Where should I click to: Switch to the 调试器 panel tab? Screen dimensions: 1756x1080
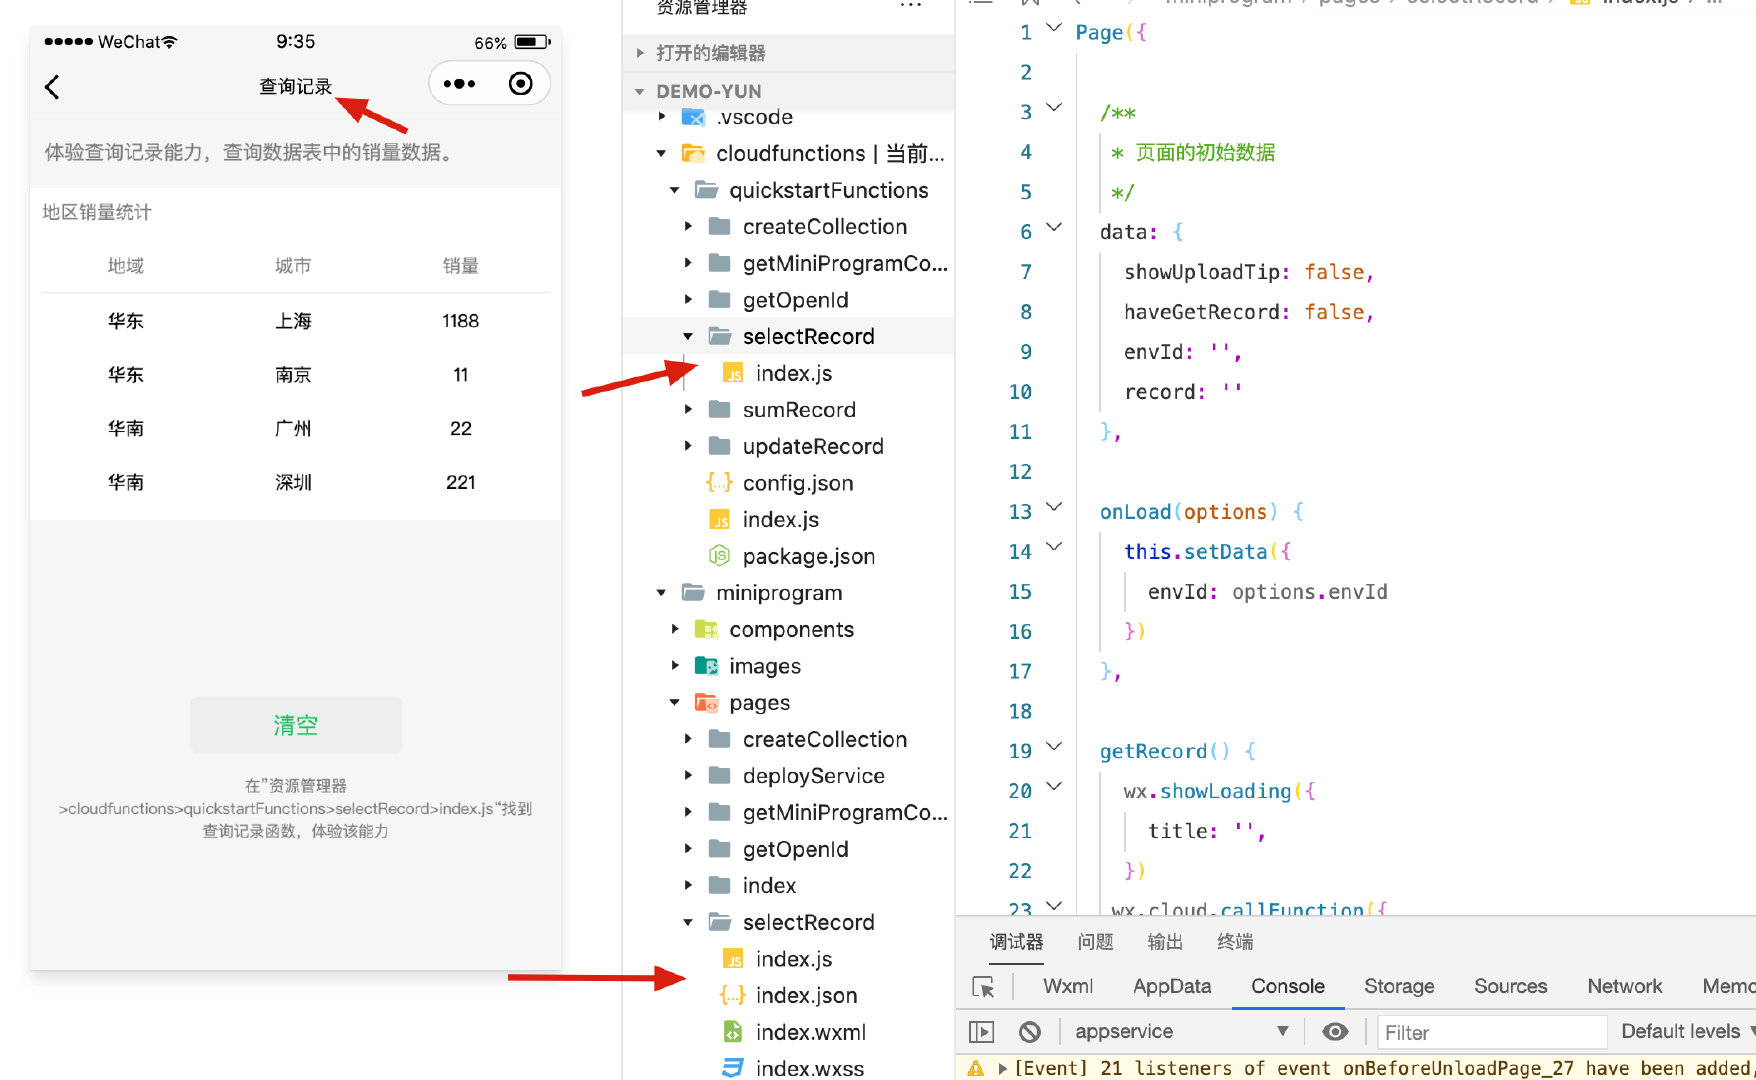tap(1016, 942)
